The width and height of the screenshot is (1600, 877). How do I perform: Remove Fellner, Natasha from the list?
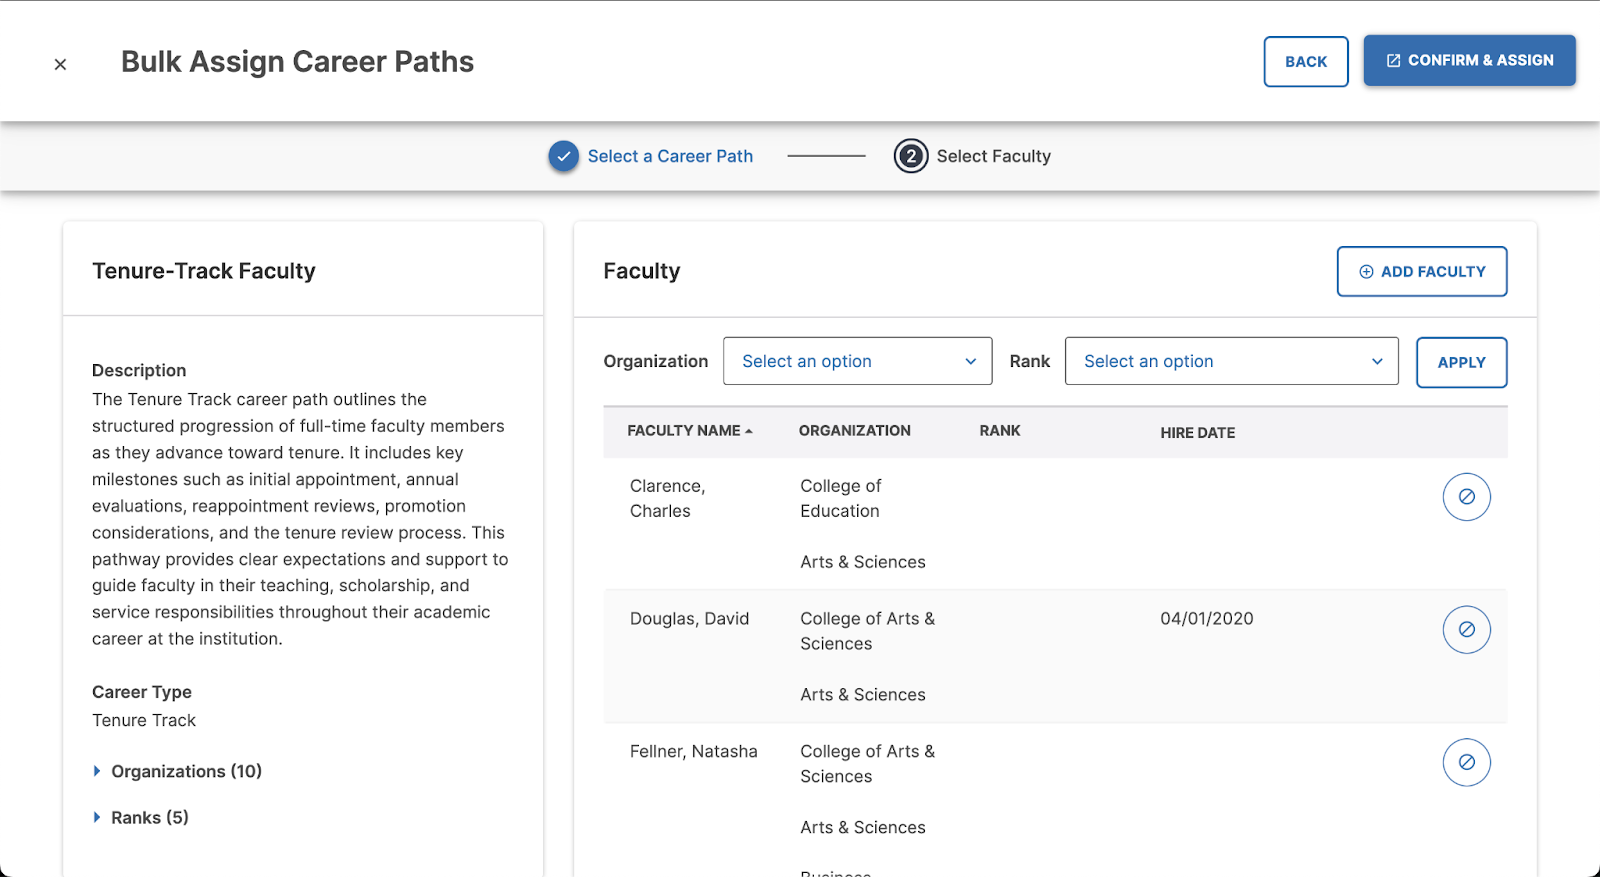tap(1467, 763)
